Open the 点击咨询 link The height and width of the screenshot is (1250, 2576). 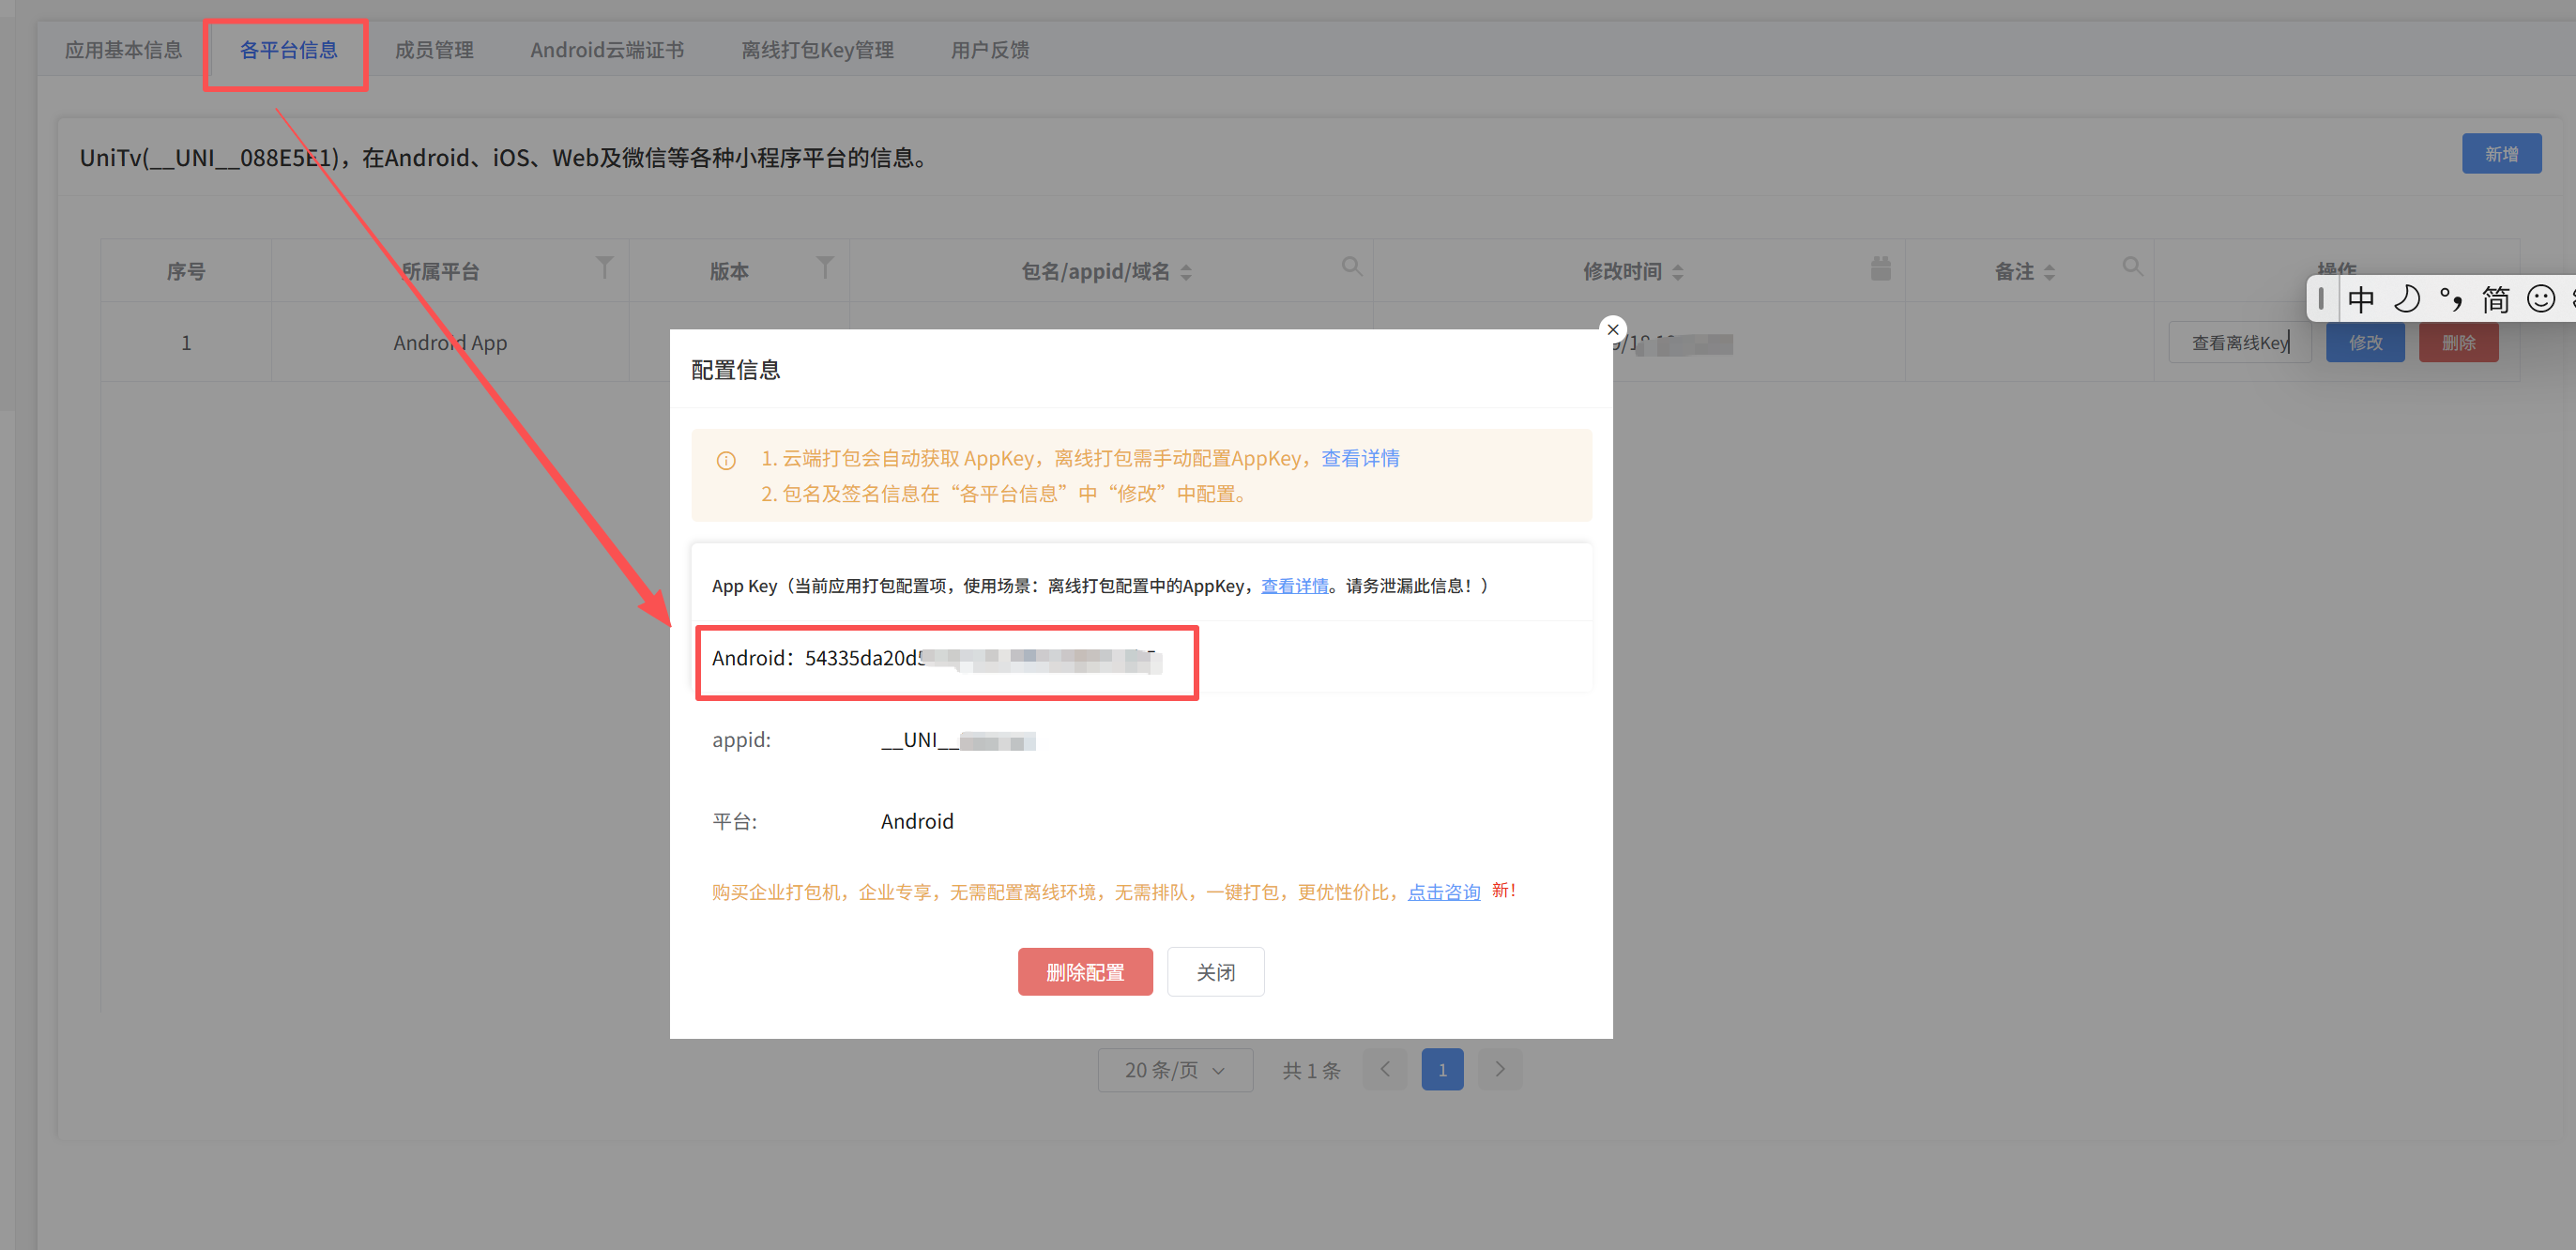pos(1443,892)
